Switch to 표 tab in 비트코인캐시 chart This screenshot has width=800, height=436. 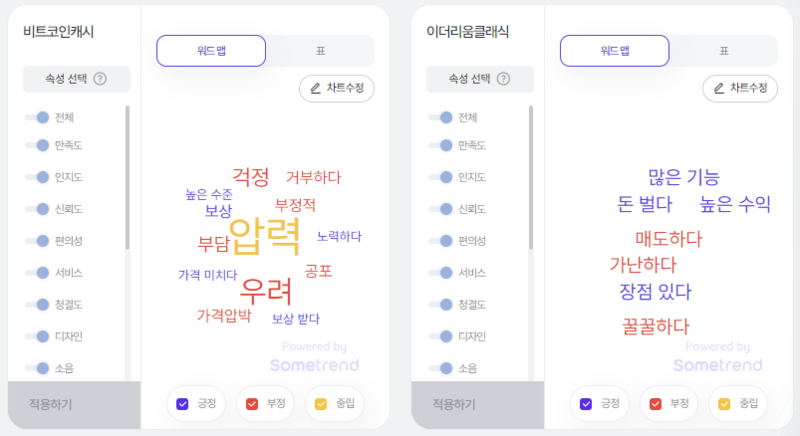click(x=320, y=50)
